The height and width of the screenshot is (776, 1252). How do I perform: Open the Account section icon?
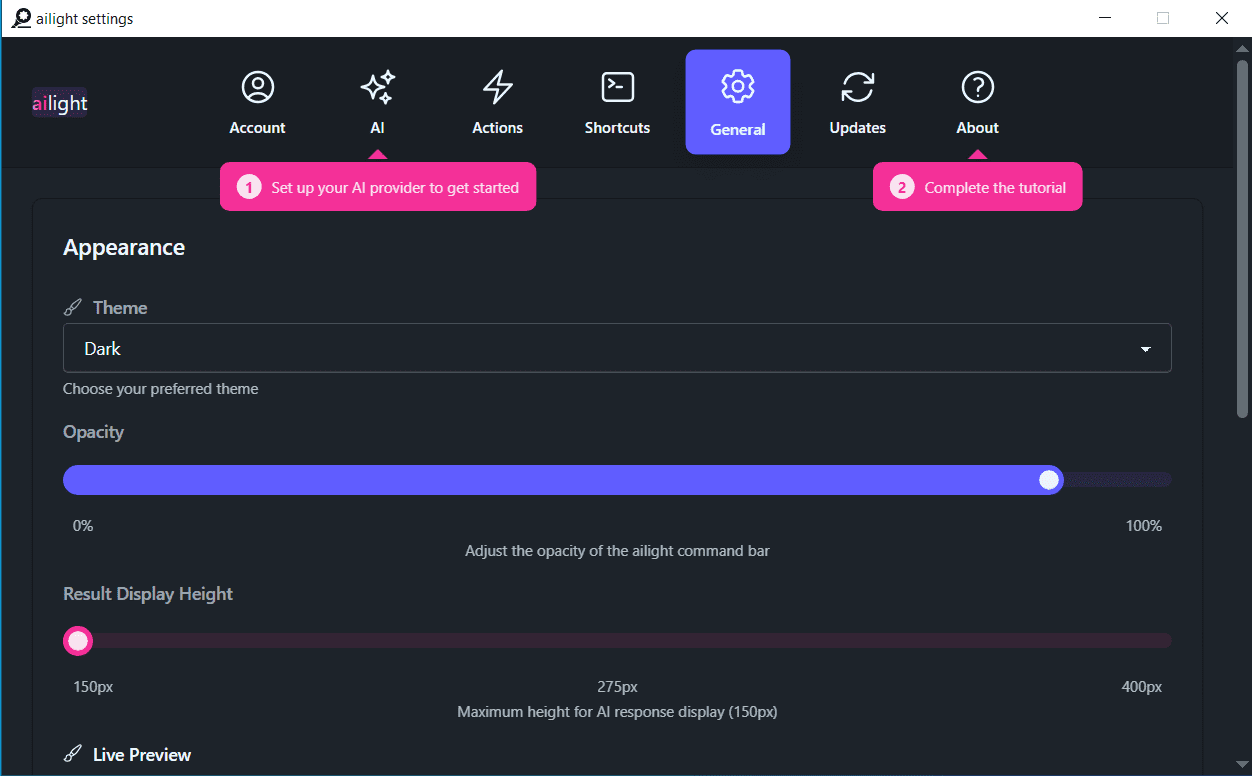click(x=257, y=87)
